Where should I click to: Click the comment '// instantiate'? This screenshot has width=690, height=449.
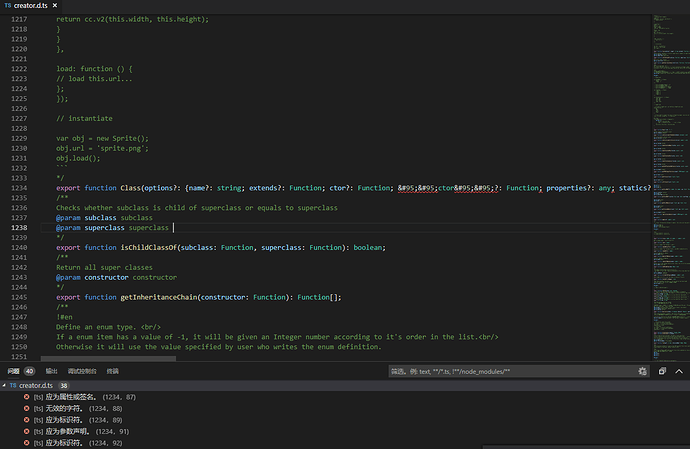click(x=84, y=118)
